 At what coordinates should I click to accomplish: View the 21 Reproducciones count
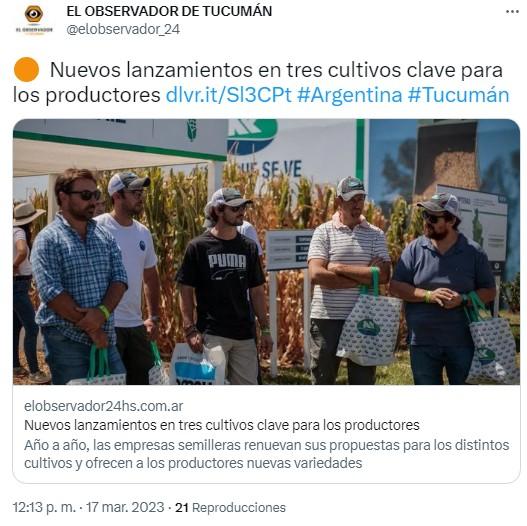point(230,507)
